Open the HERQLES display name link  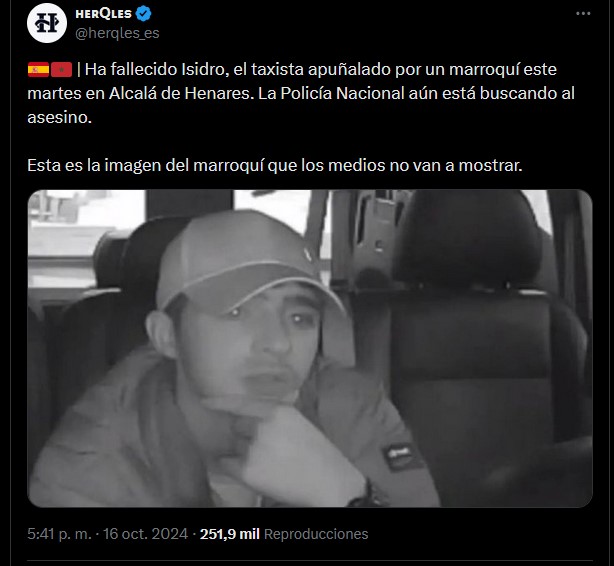[103, 14]
